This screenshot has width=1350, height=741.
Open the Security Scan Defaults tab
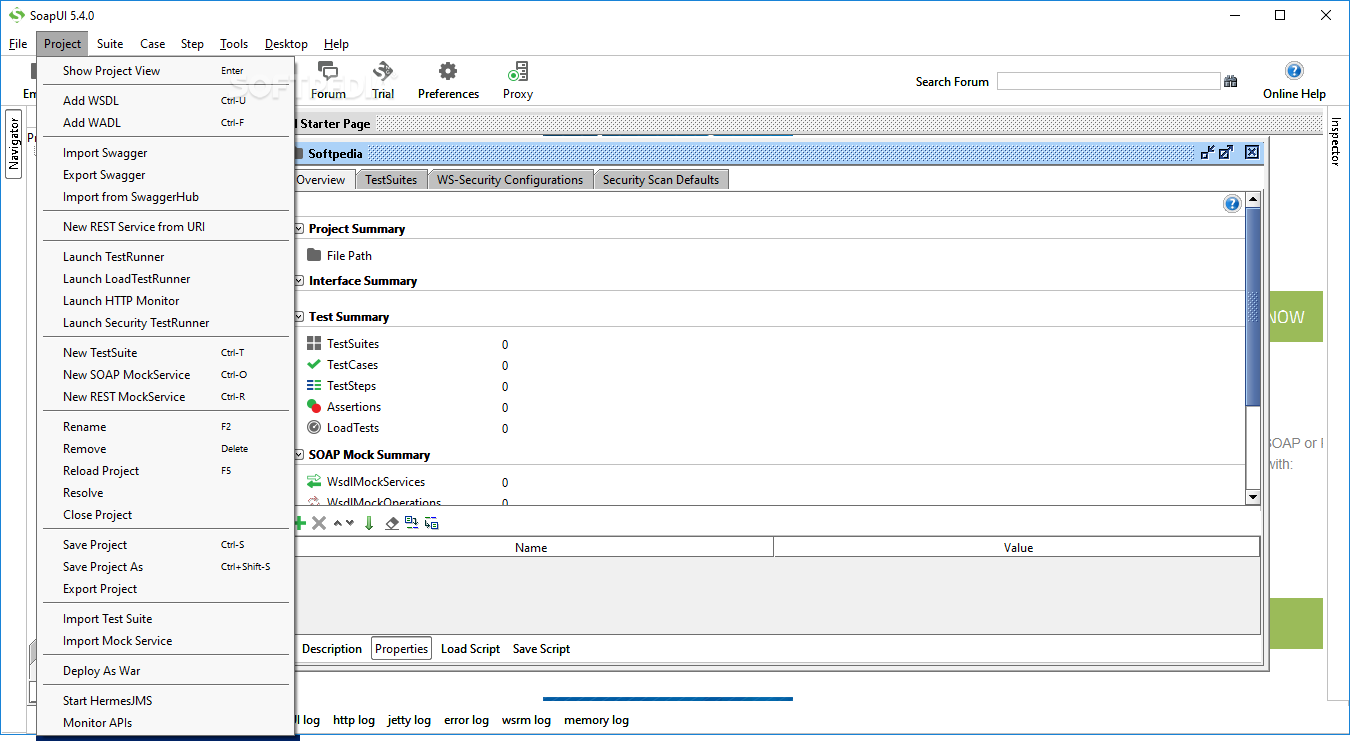[661, 179]
